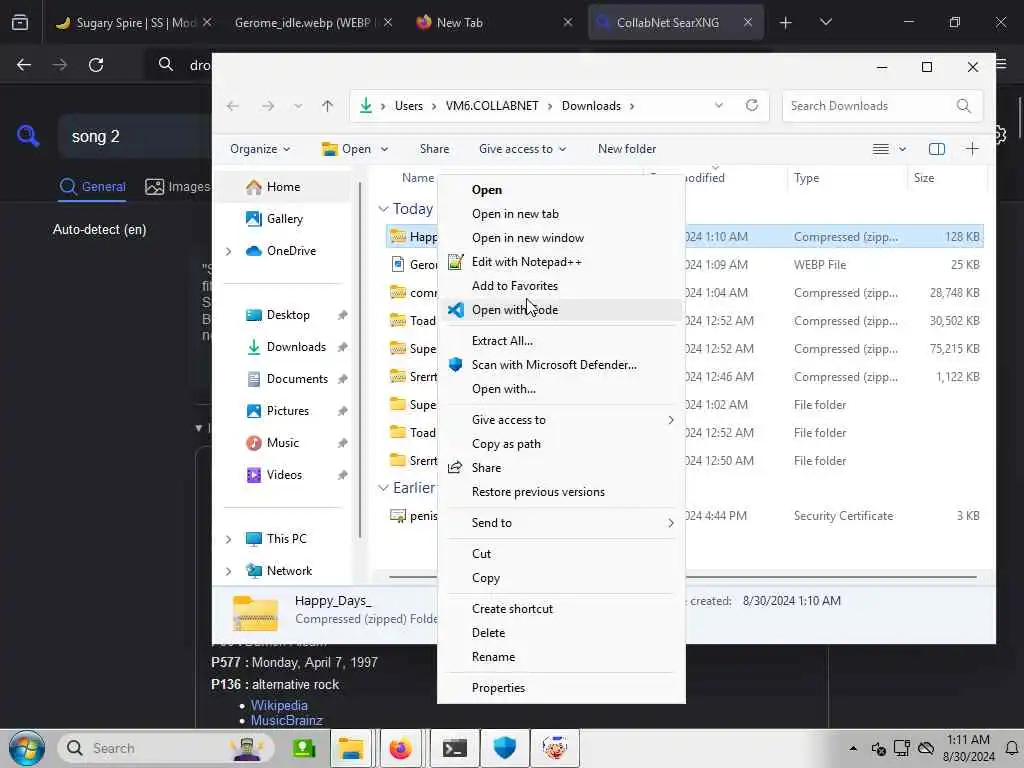The image size is (1024, 768).
Task: Open the Organize dropdown
Action: [x=260, y=149]
